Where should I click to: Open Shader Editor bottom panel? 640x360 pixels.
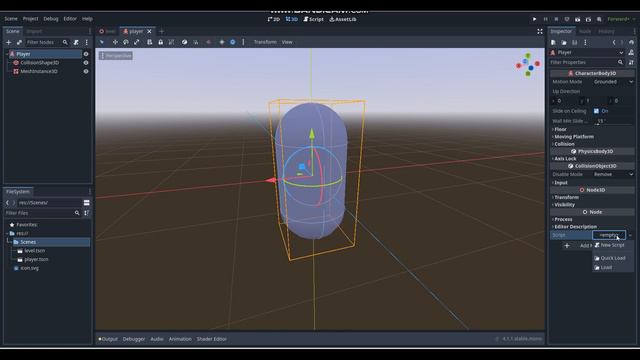coord(211,339)
